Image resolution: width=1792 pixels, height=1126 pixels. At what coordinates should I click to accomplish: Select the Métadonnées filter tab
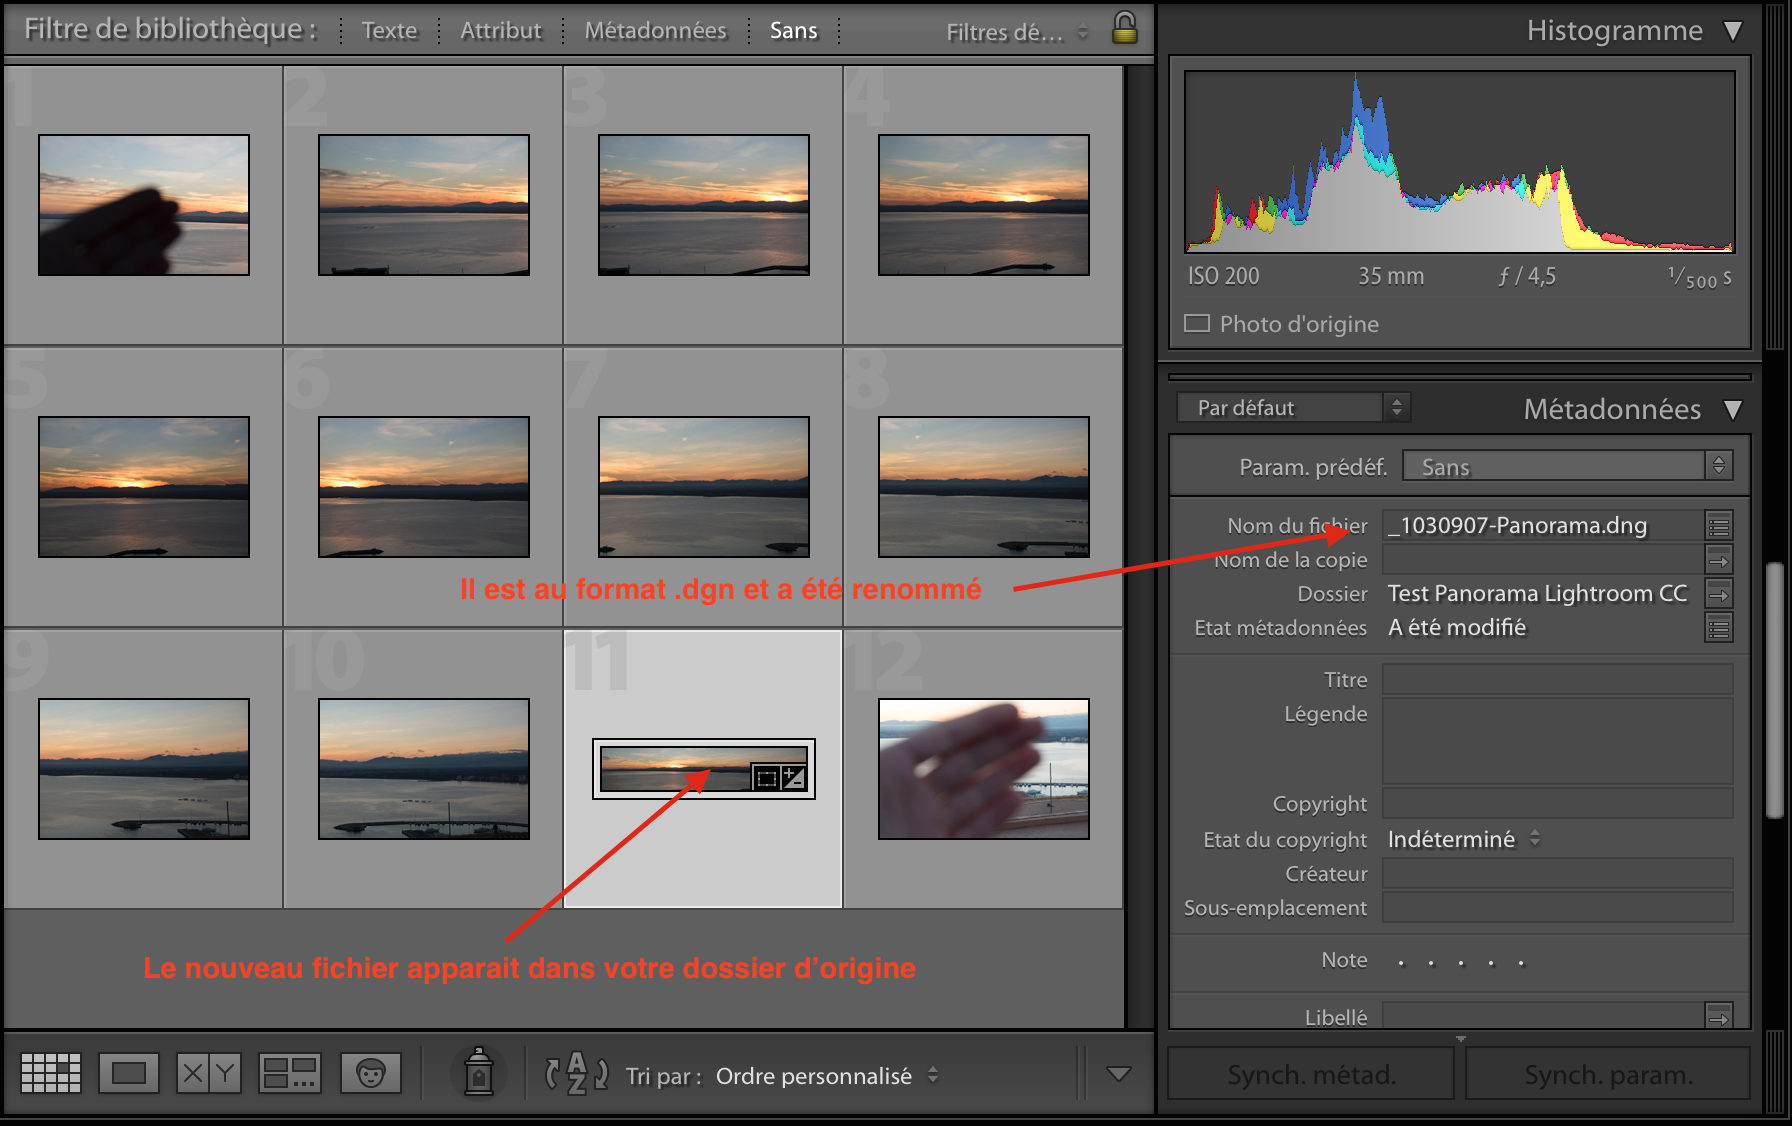(655, 30)
